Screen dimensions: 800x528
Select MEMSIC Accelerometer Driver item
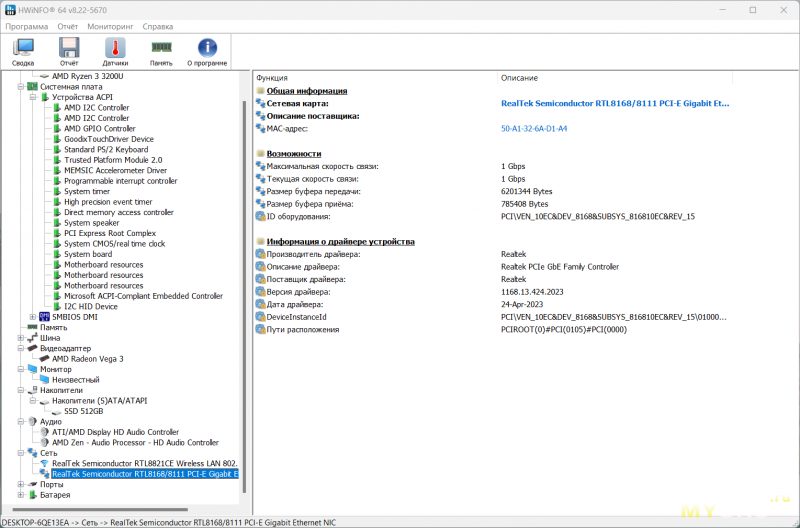tap(115, 170)
